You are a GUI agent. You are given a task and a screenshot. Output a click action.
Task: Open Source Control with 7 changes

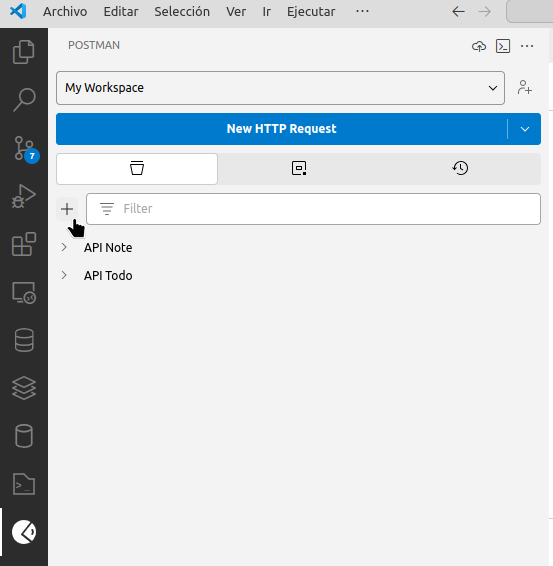click(x=24, y=148)
